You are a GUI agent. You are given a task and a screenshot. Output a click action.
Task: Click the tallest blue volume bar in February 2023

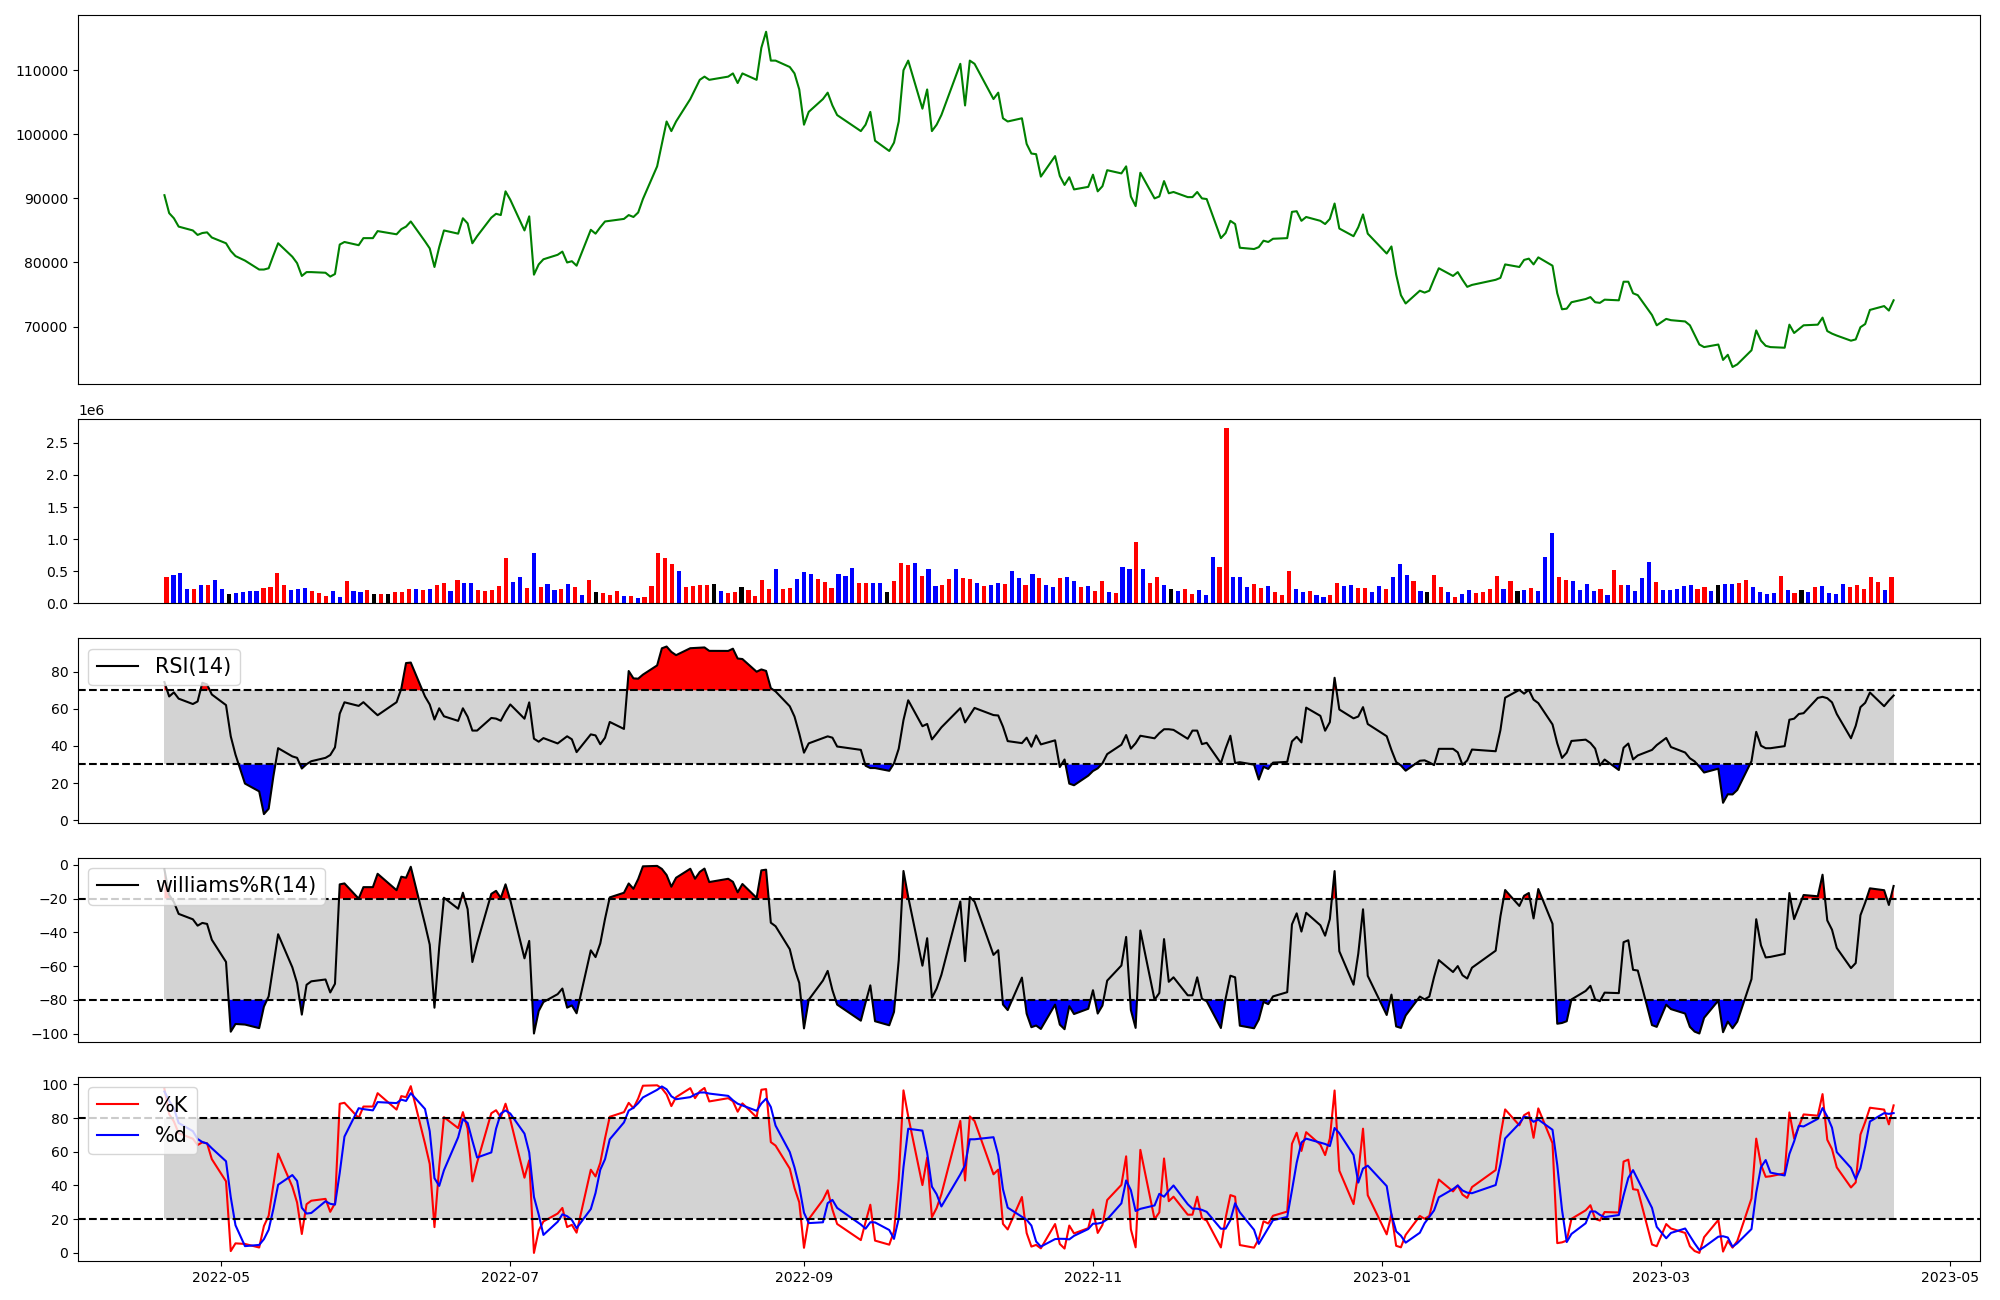pyautogui.click(x=1552, y=567)
